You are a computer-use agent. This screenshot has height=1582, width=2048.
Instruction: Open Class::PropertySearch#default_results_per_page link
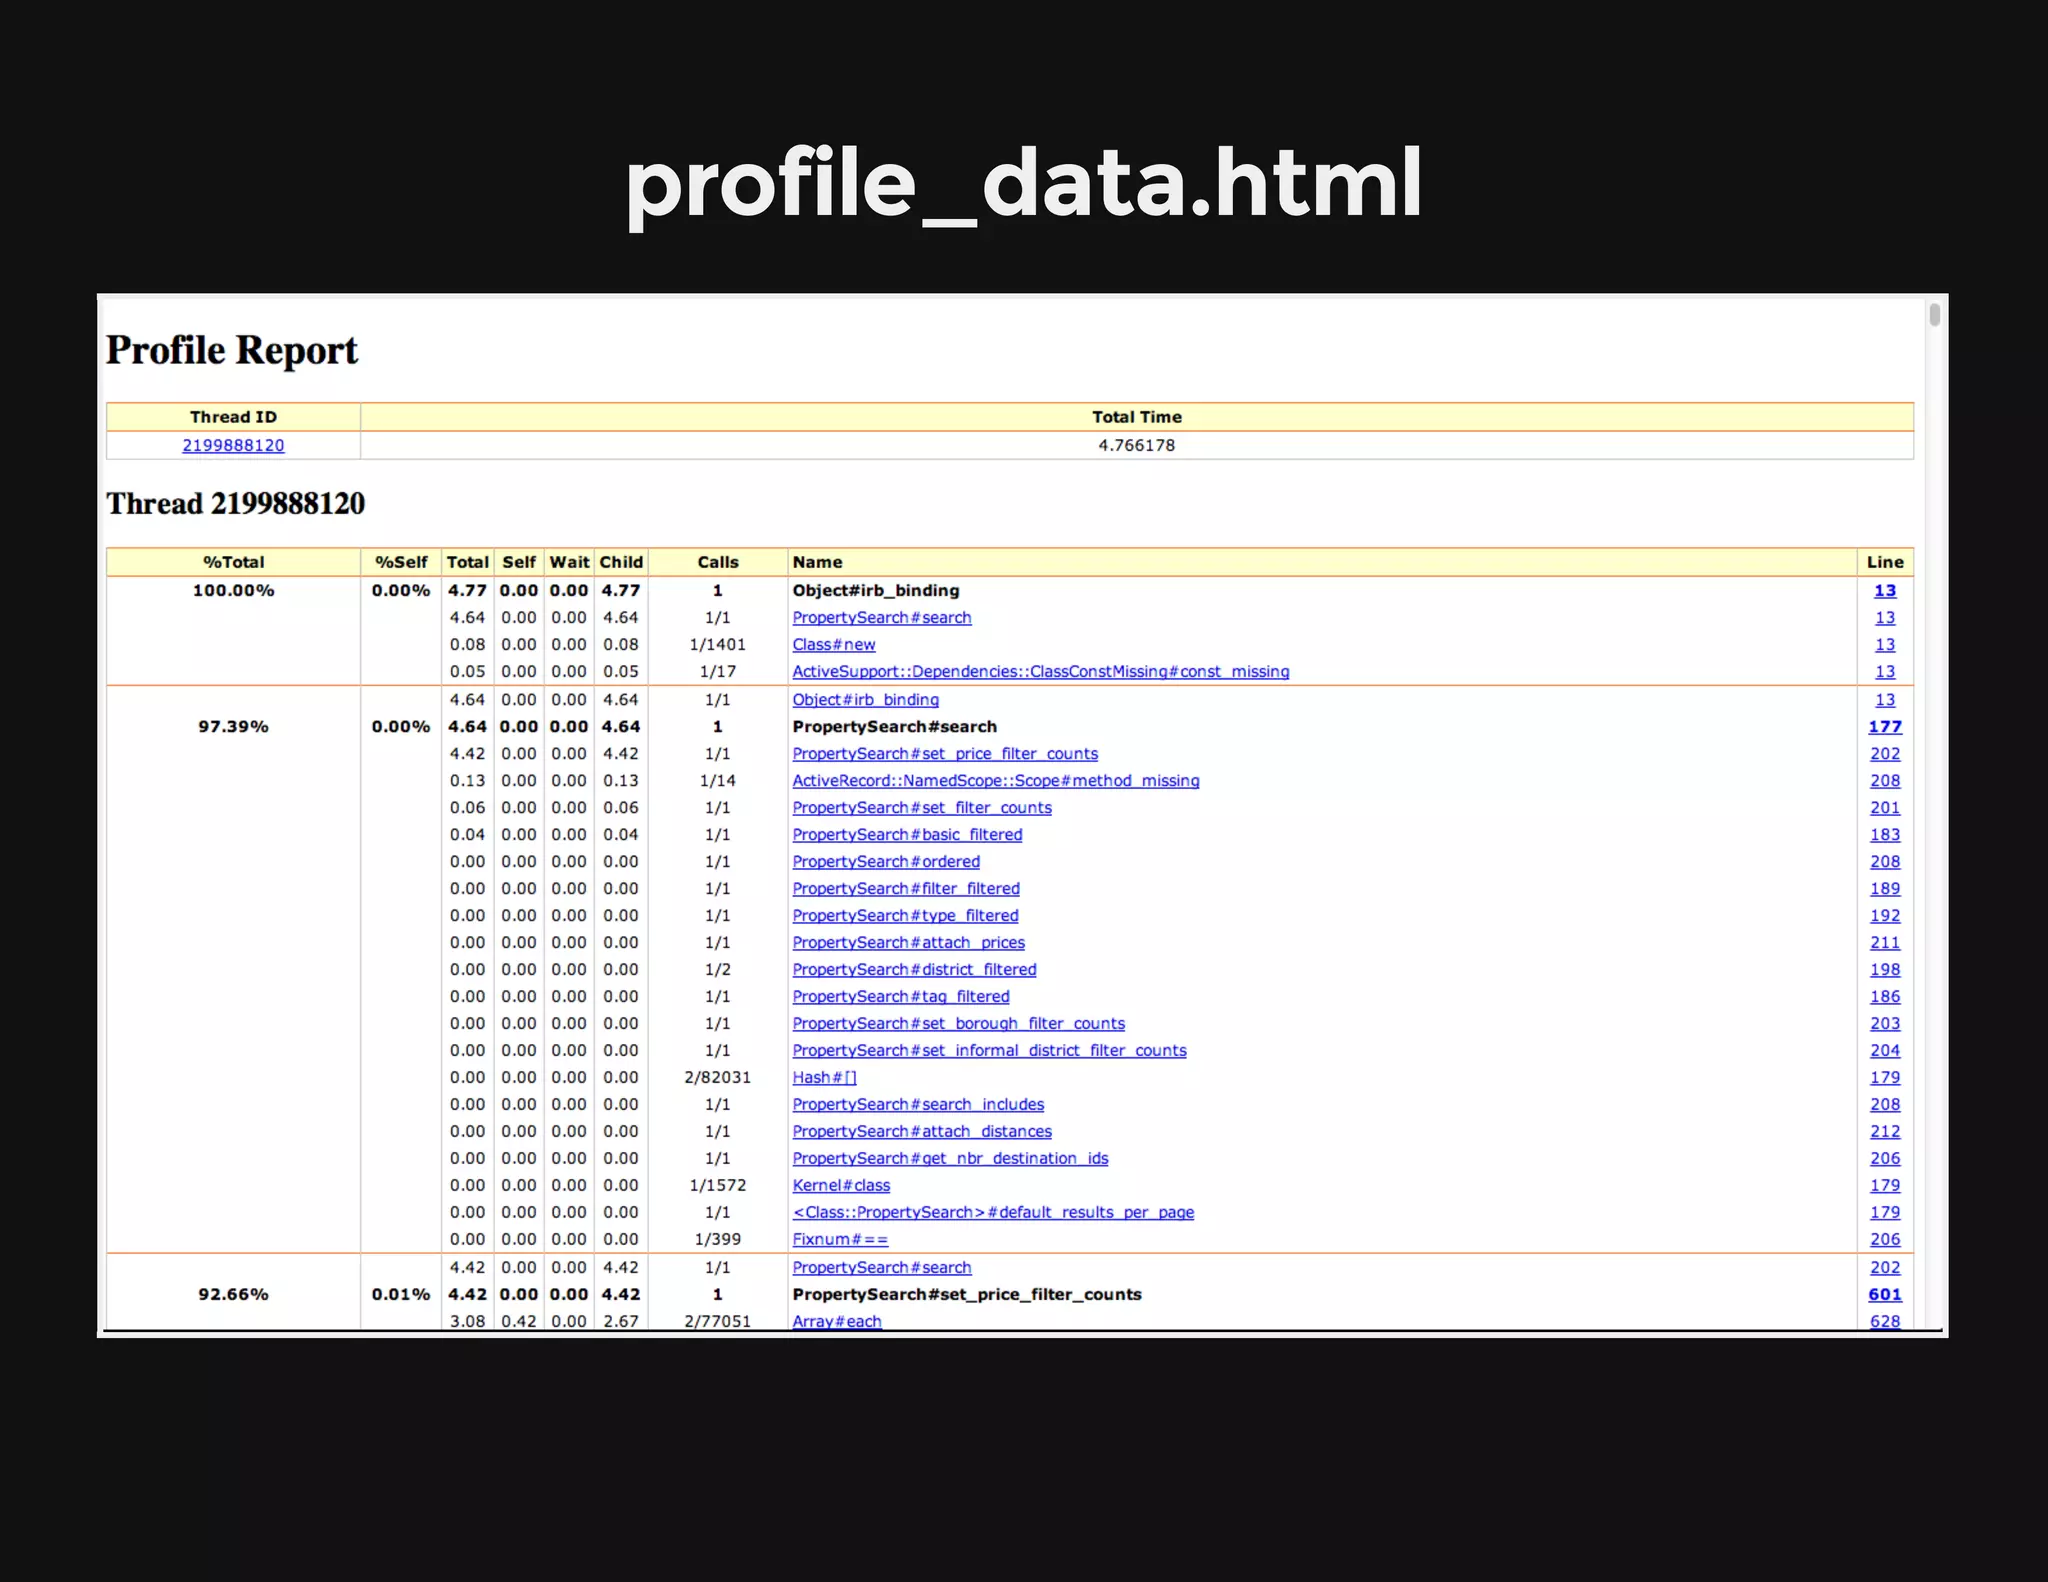[993, 1213]
